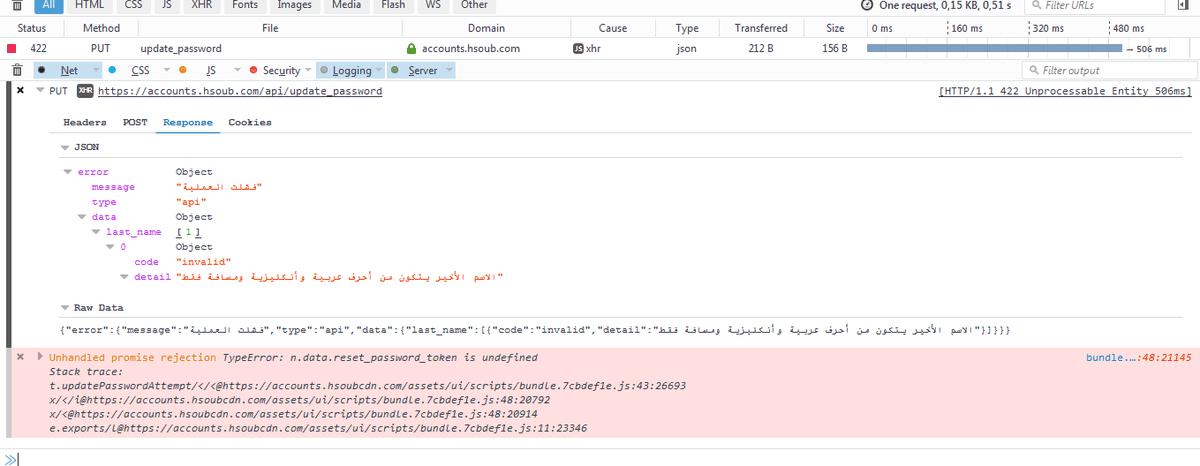
Task: Open the Security filter dropdown arrow
Action: 308,70
